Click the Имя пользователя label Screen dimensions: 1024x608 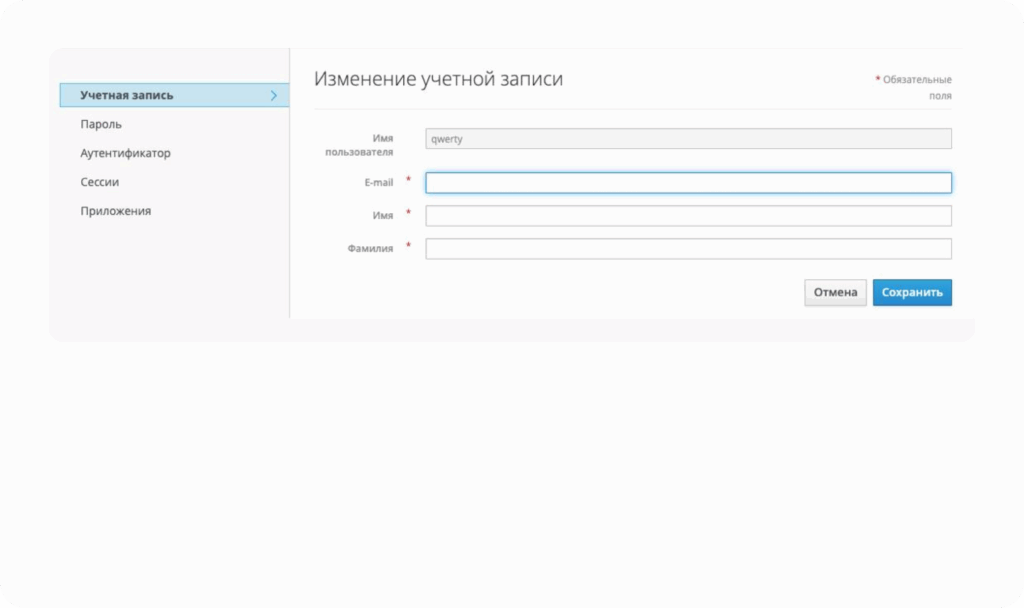[360, 145]
